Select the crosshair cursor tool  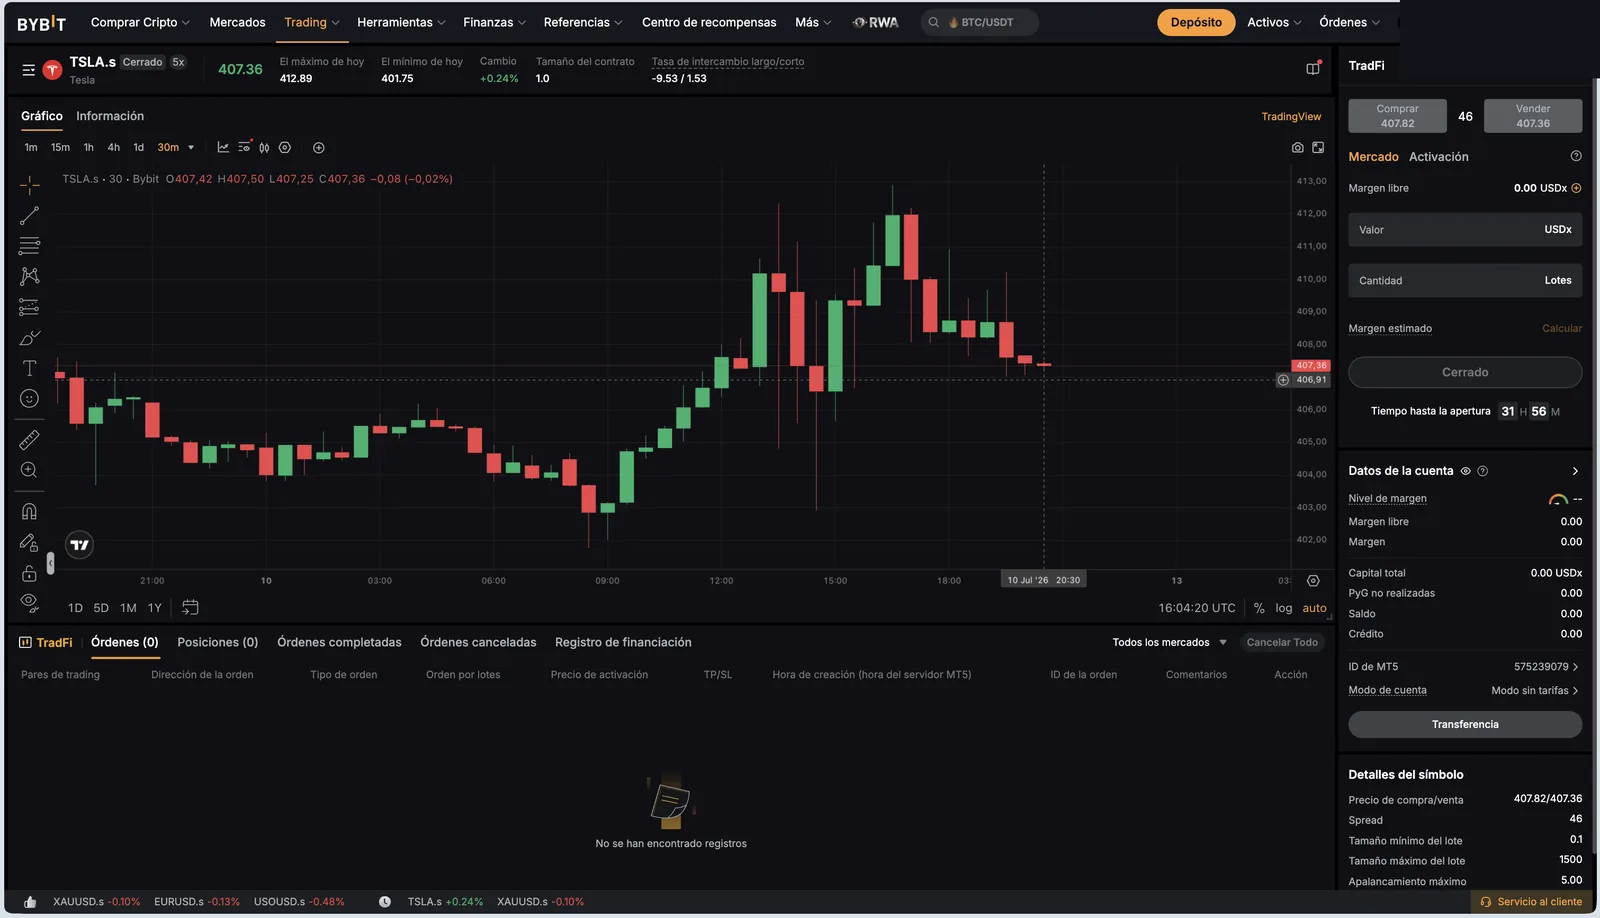click(30, 185)
